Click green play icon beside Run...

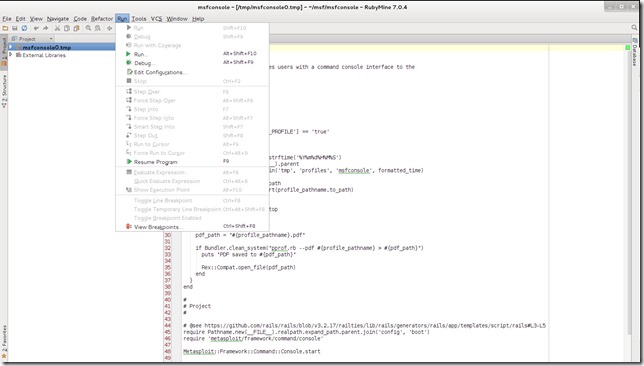pos(129,54)
